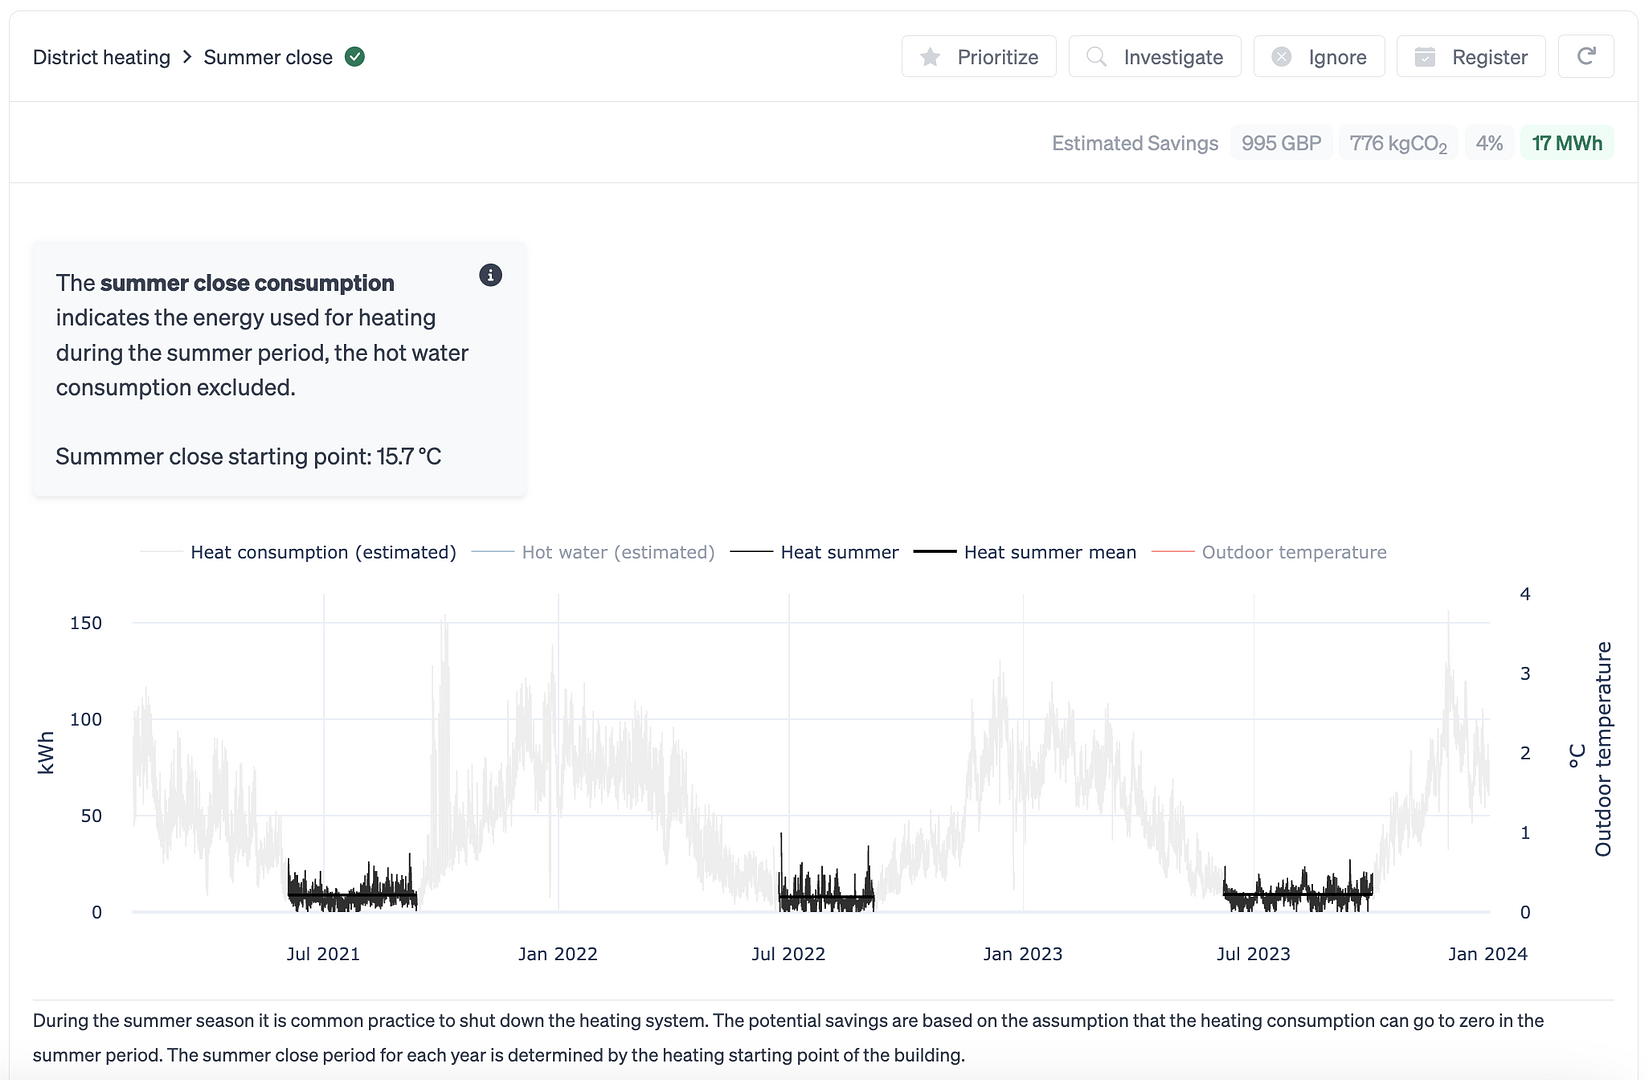Click the breadcrumb chevron separator

[x=187, y=57]
